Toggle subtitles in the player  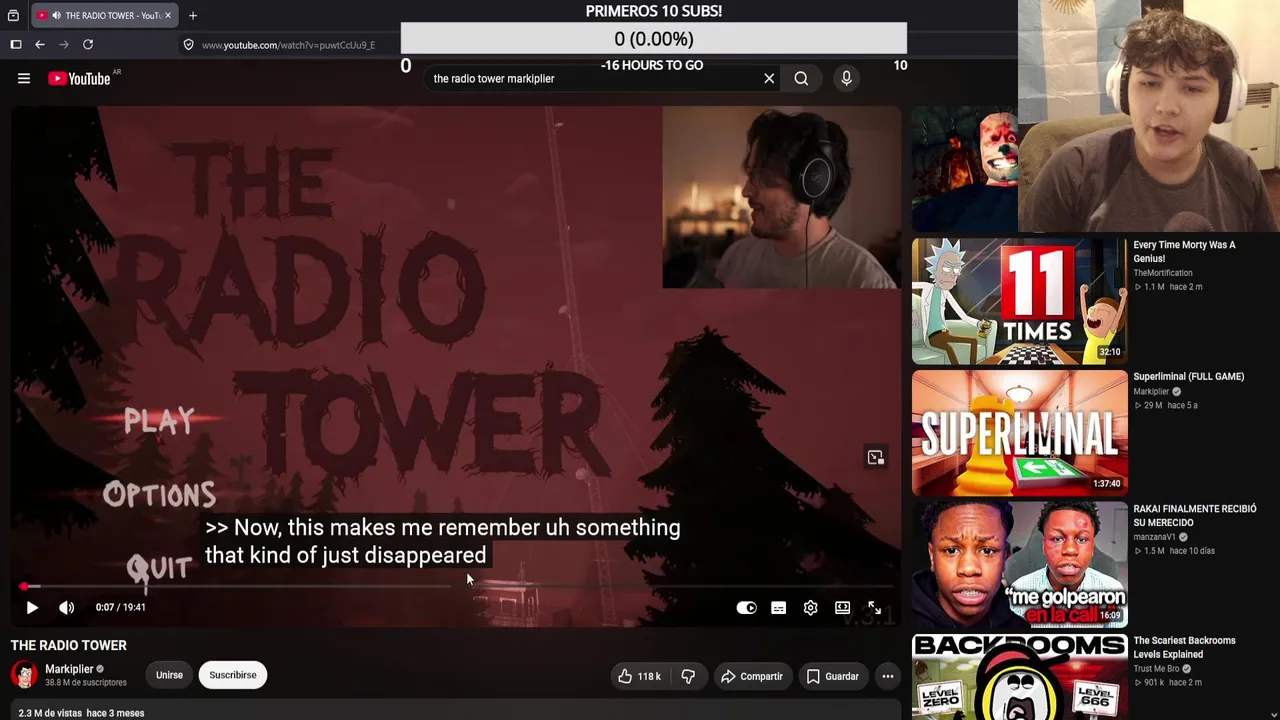779,608
